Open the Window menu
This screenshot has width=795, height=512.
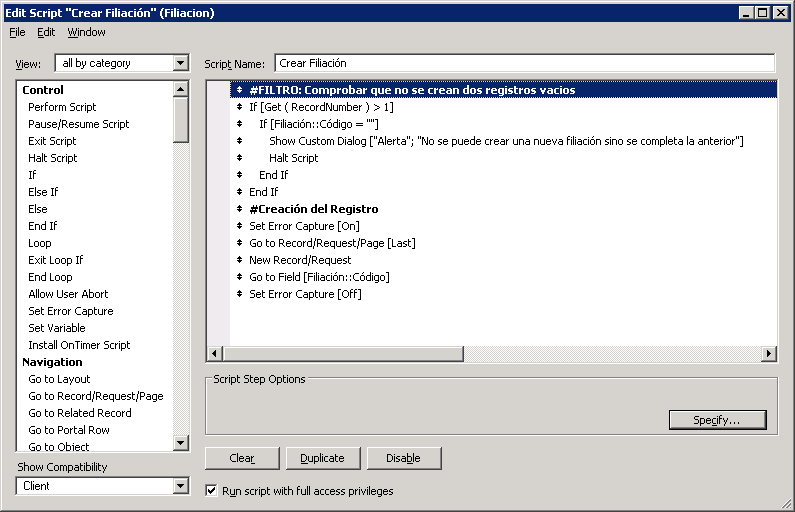87,32
